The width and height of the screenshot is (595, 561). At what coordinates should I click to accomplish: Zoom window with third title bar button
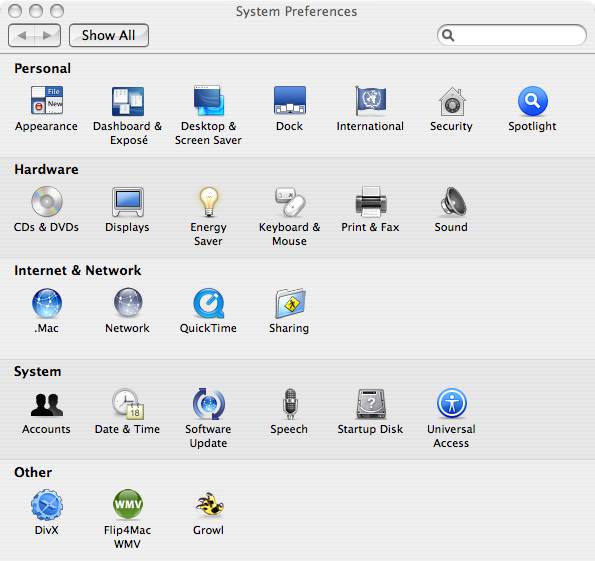tap(57, 11)
